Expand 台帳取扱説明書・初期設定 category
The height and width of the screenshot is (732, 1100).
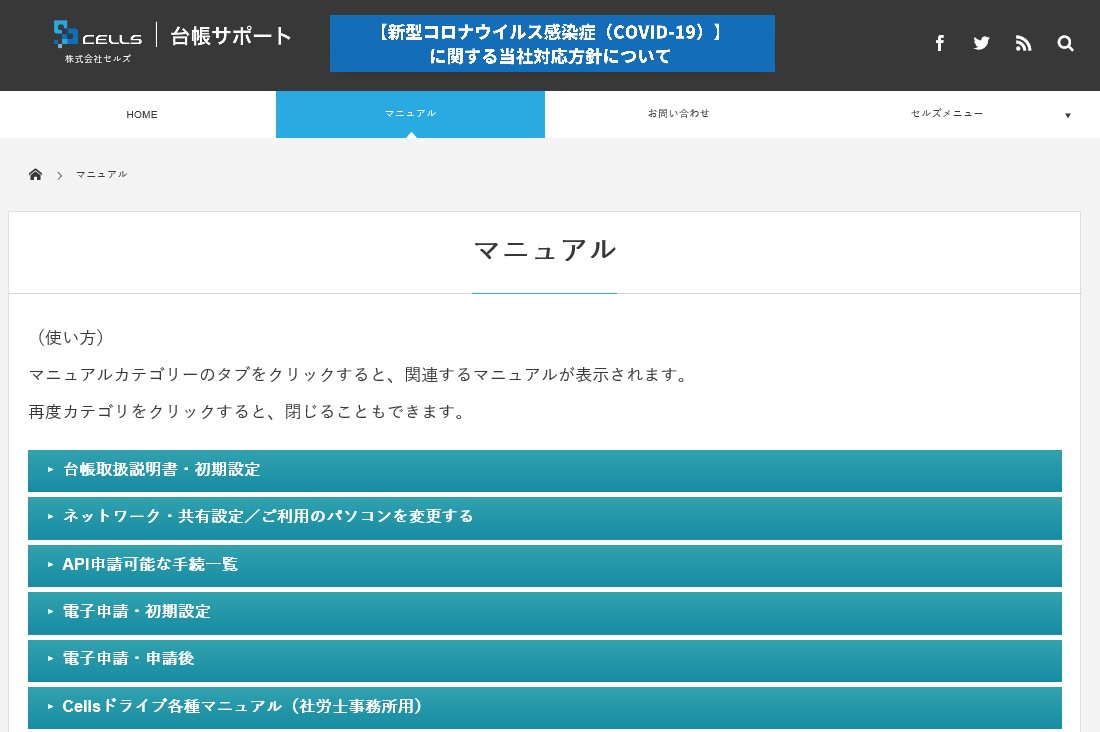pyautogui.click(x=544, y=470)
